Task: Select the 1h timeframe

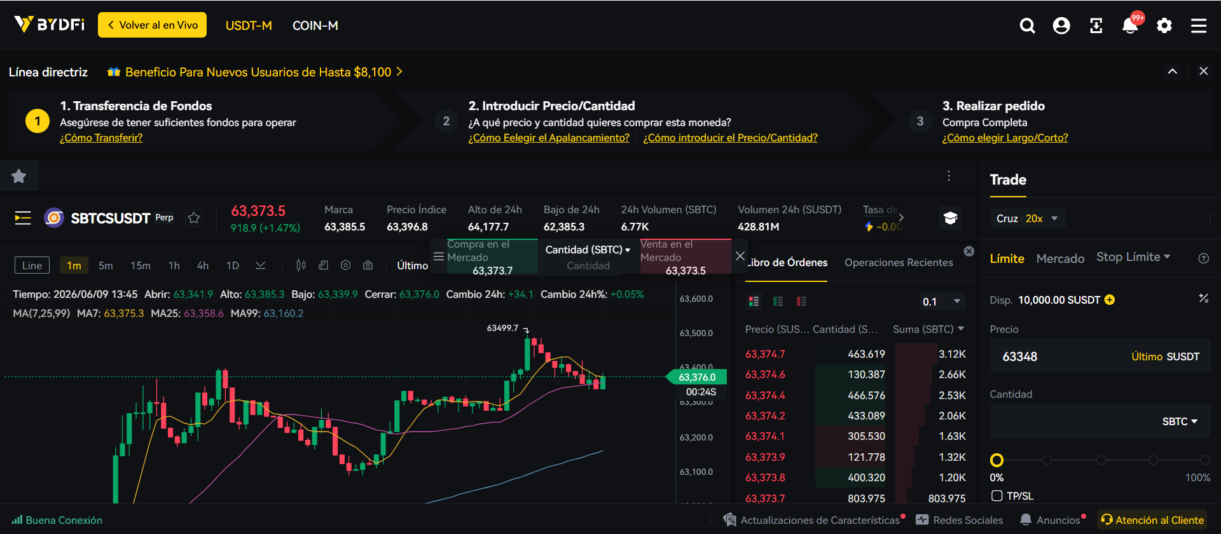Action: (x=174, y=265)
